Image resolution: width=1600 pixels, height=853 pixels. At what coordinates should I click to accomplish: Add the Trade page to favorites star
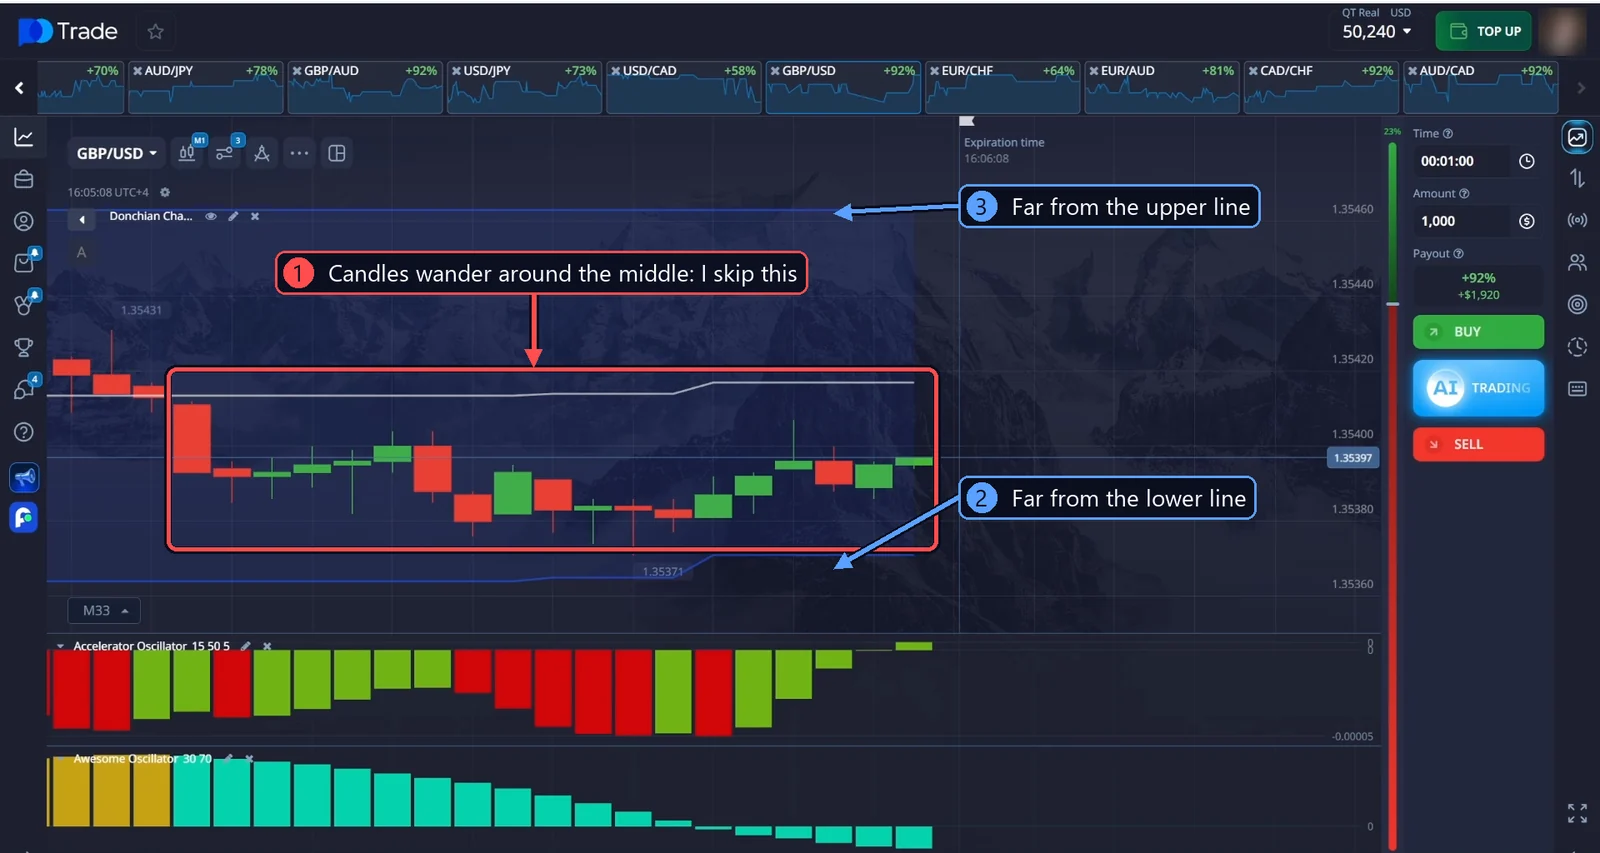point(155,31)
